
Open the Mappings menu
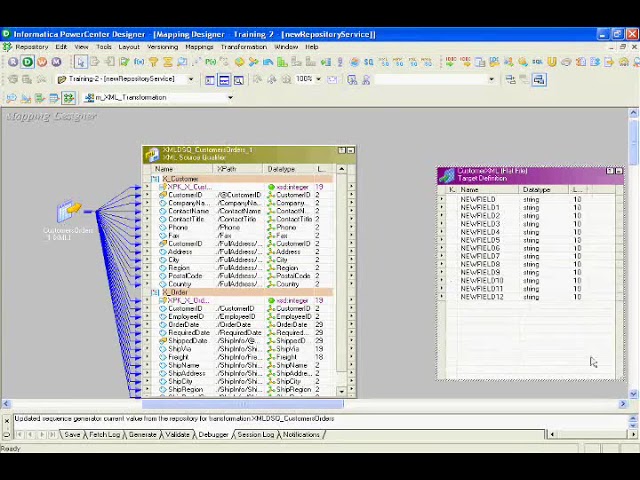(199, 47)
